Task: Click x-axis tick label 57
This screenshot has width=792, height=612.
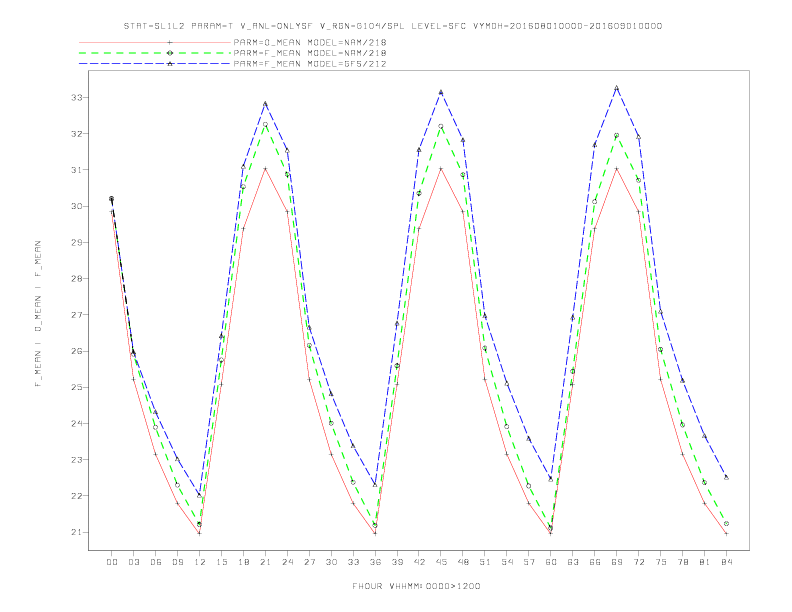Action: 529,562
